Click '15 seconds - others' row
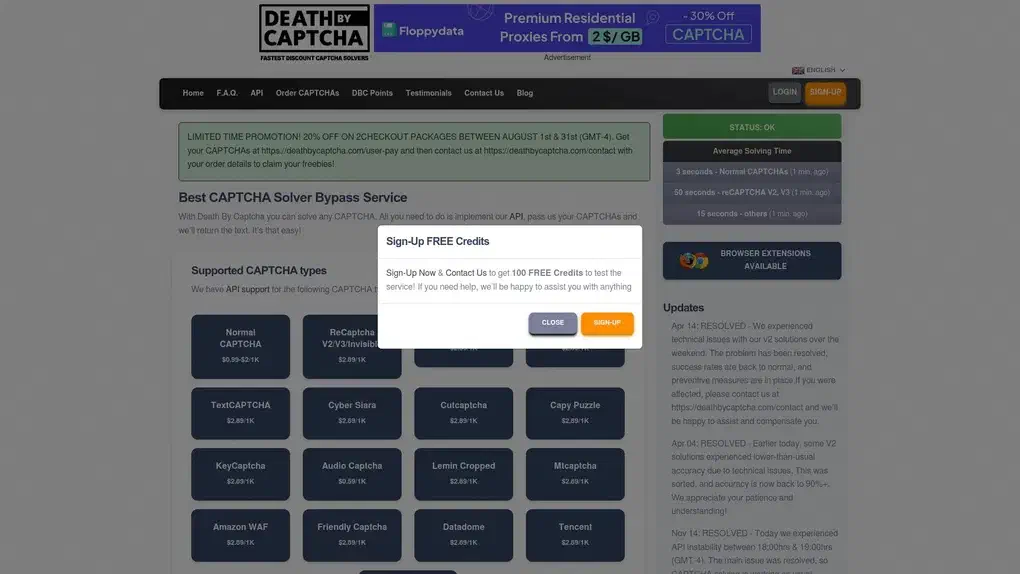 [x=752, y=213]
